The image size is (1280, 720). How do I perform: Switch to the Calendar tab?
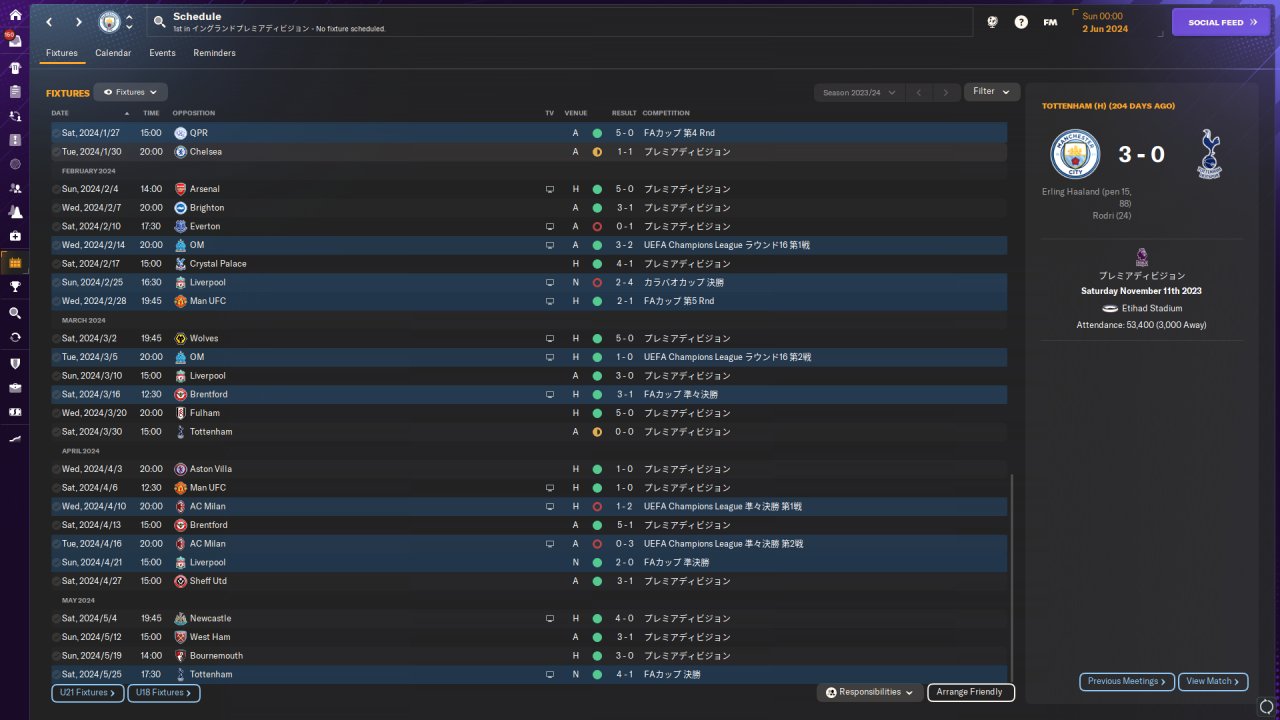coord(113,53)
